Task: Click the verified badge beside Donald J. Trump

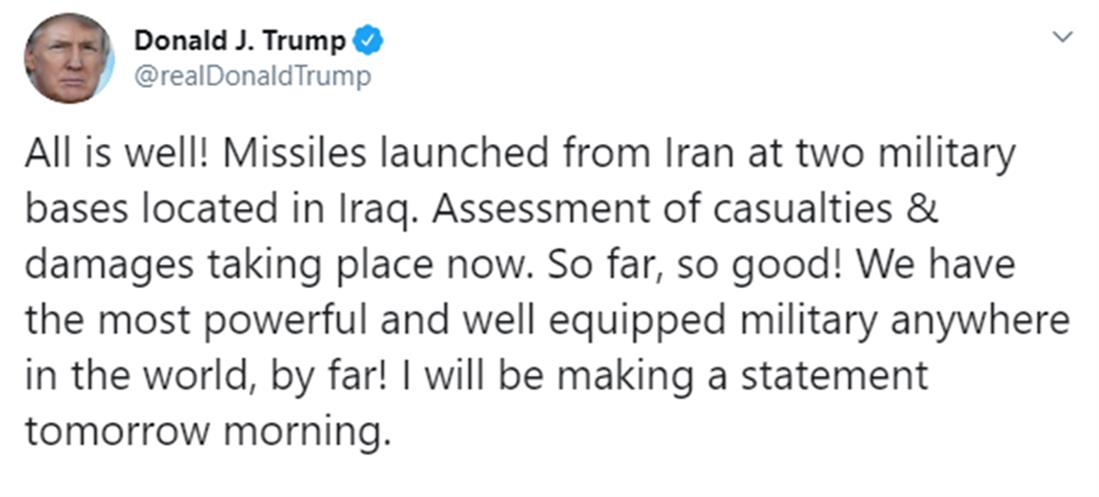Action: click(372, 41)
